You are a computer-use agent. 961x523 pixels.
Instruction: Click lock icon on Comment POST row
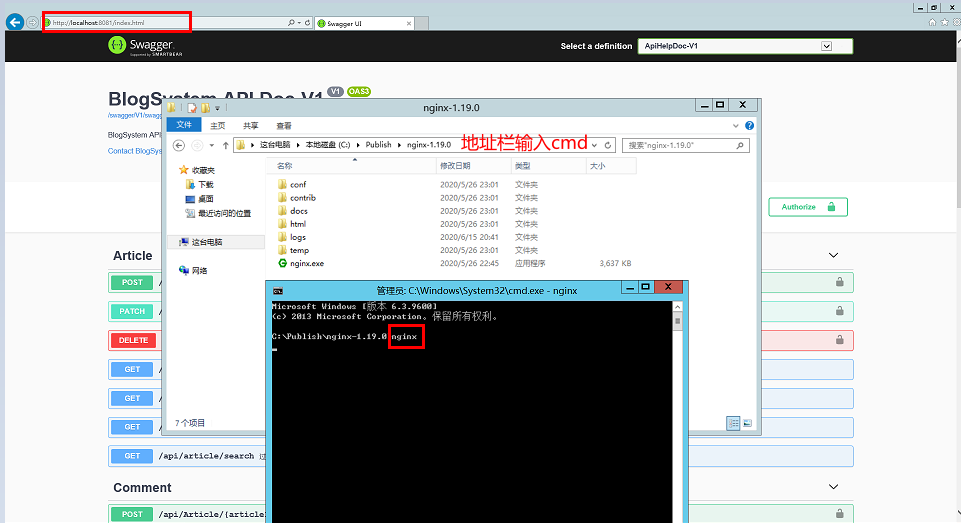coord(840,514)
